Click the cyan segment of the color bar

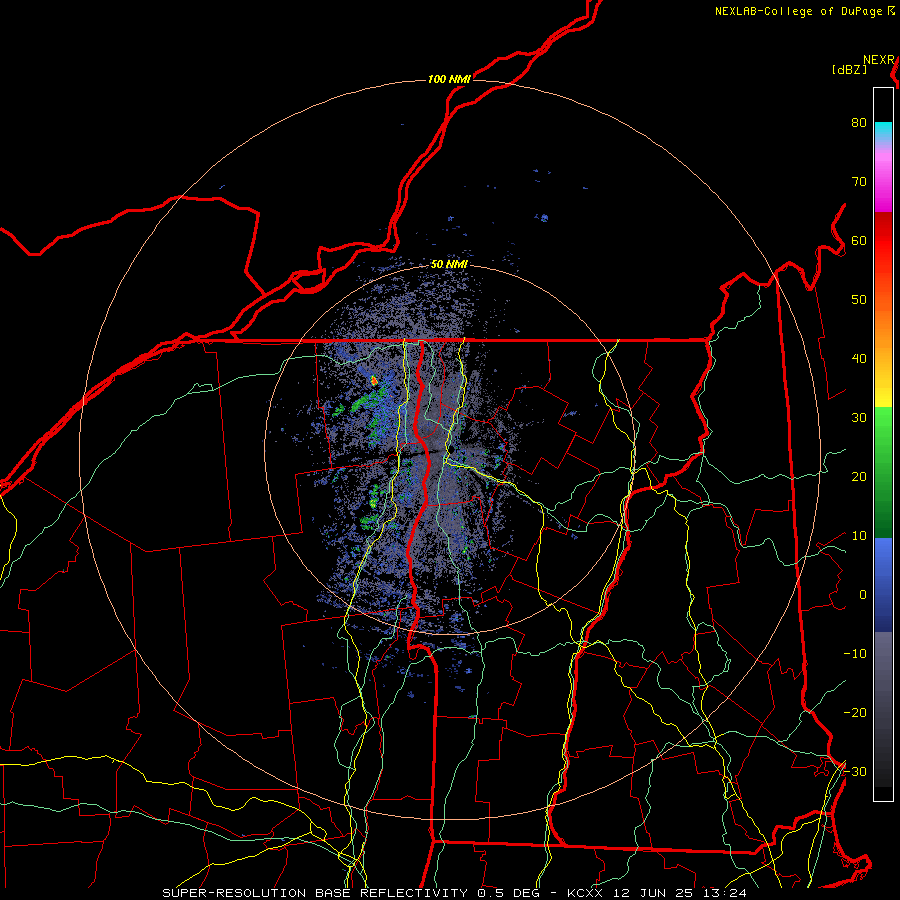[x=883, y=131]
